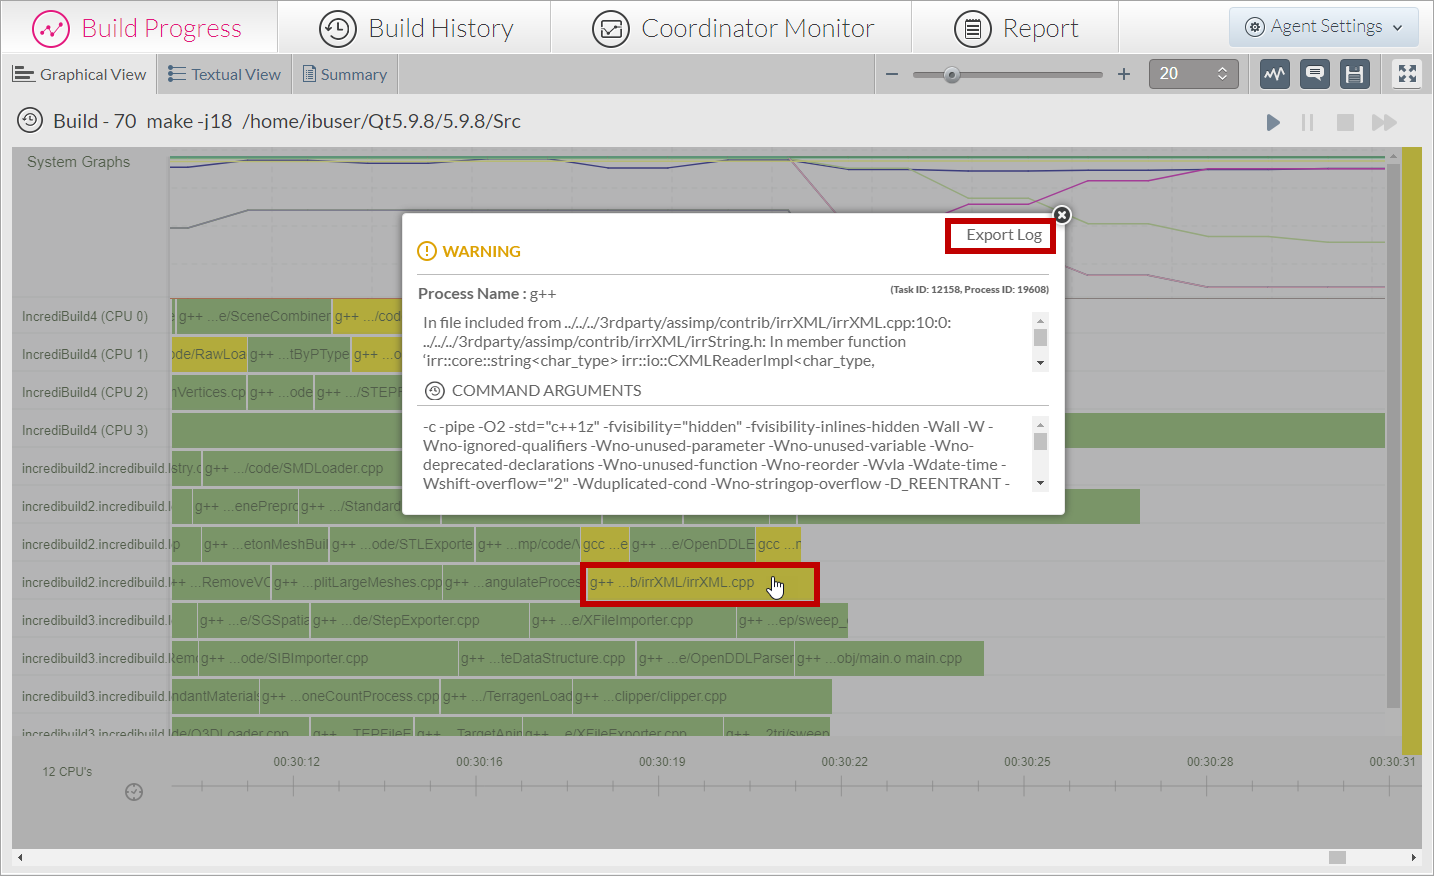Close the warning popup

click(x=1062, y=215)
